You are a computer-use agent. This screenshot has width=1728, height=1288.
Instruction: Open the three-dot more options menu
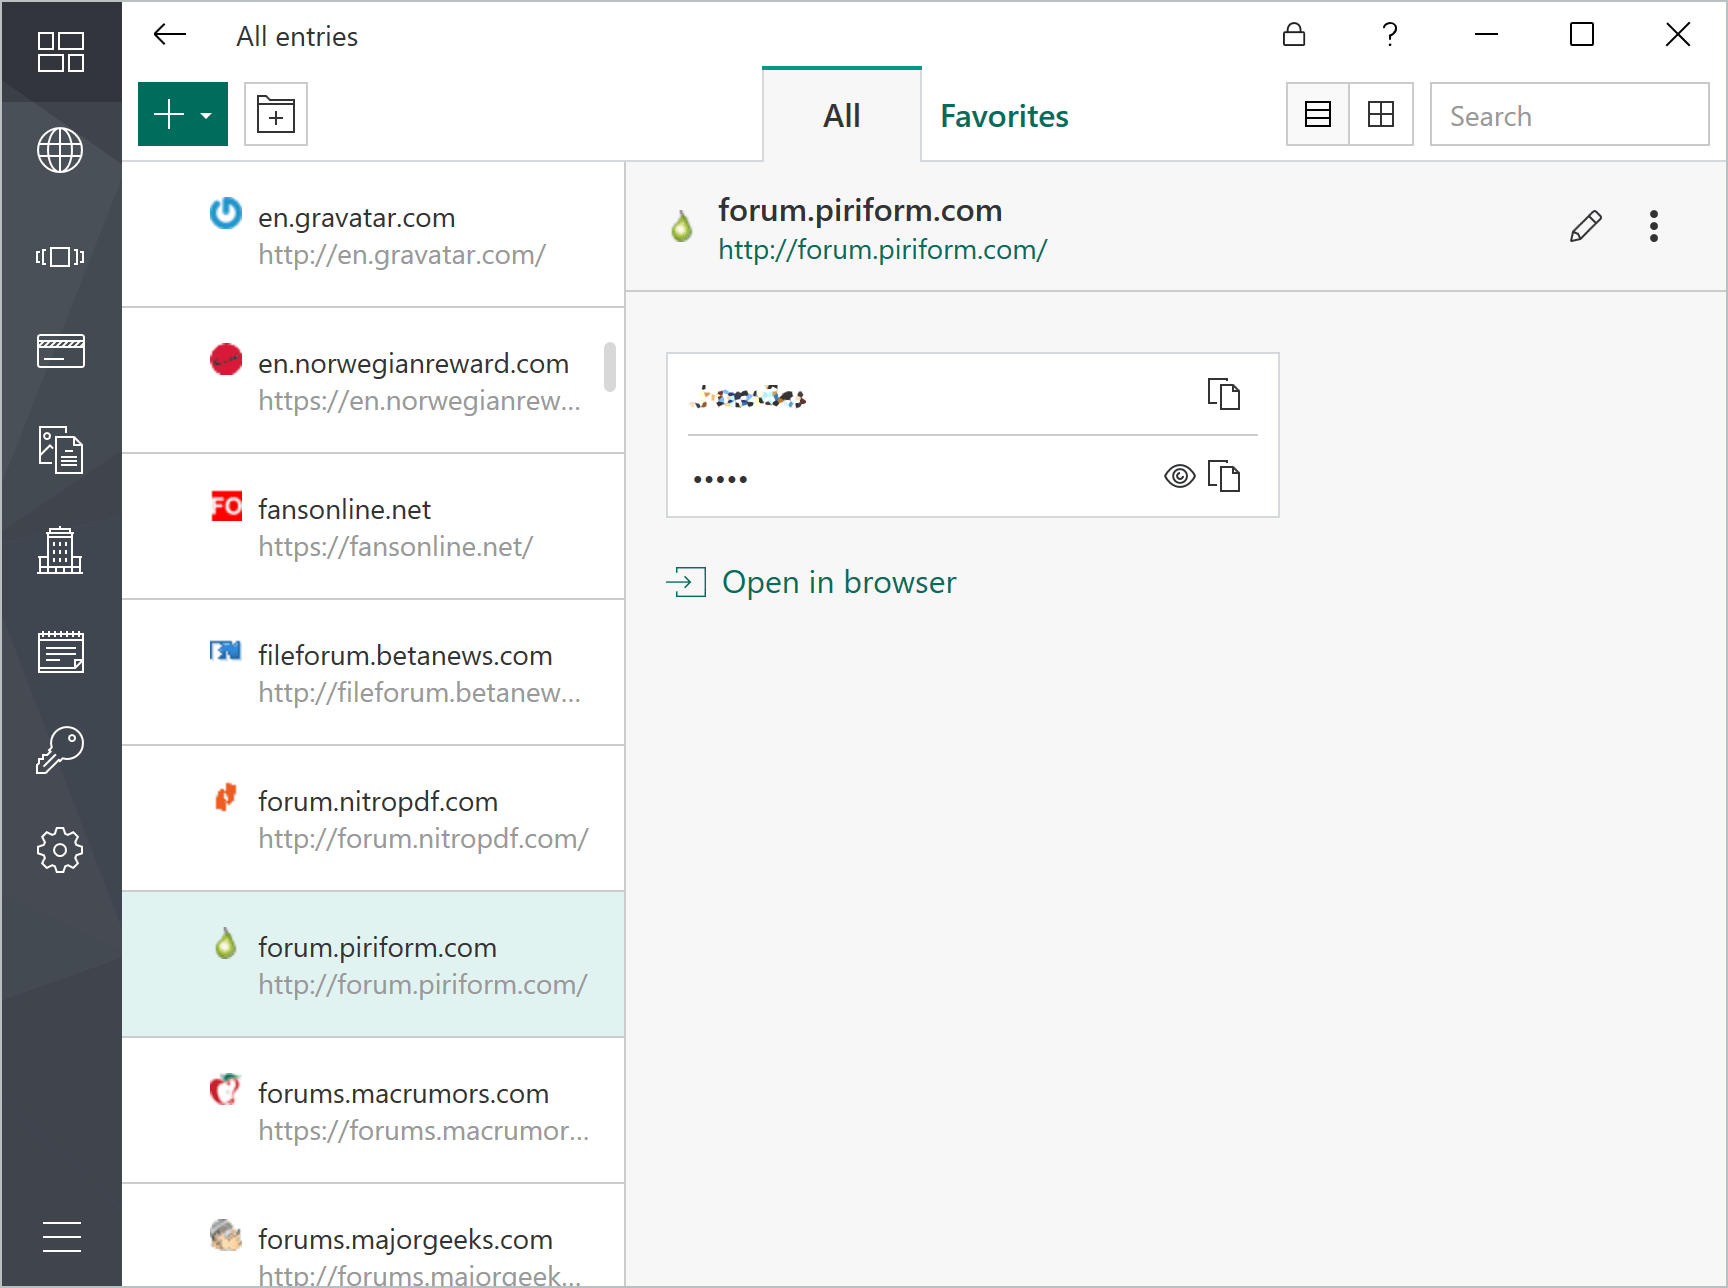tap(1654, 226)
